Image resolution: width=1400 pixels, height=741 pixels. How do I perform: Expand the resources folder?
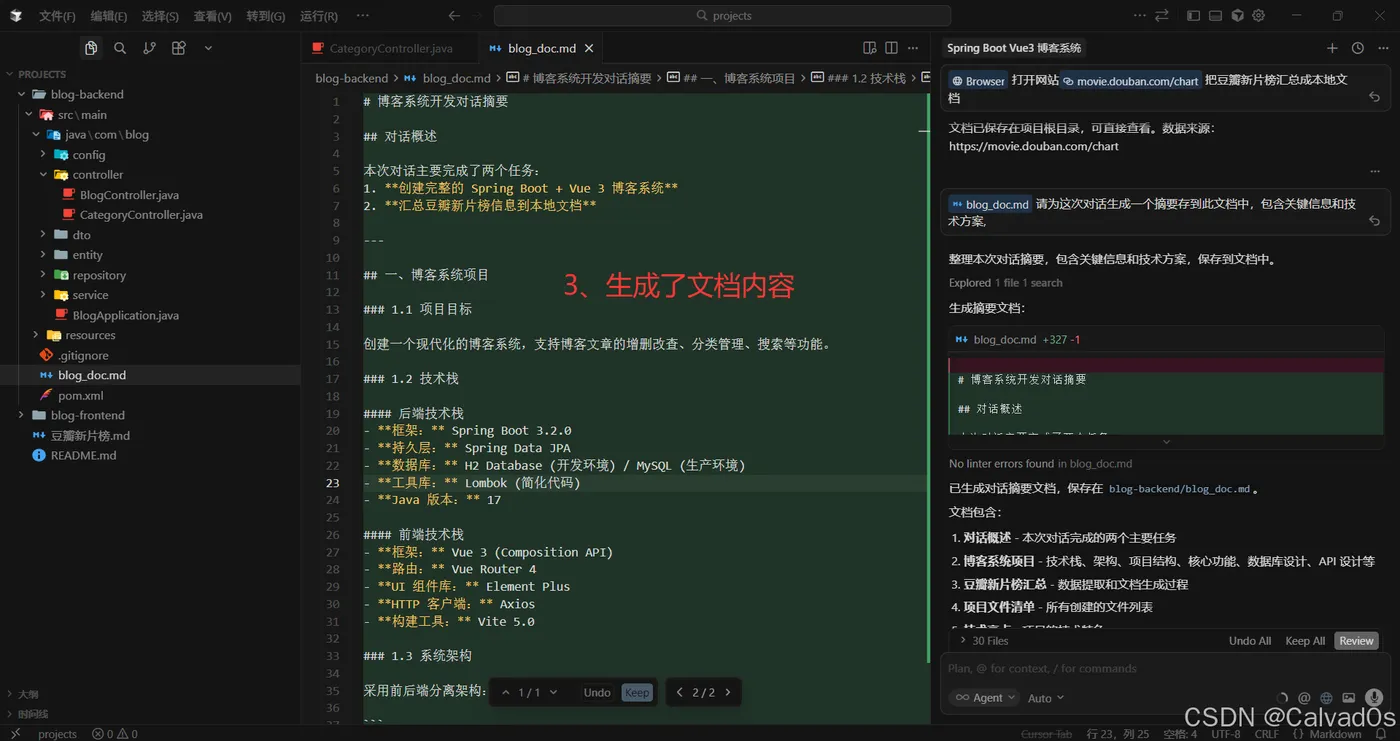click(x=36, y=335)
